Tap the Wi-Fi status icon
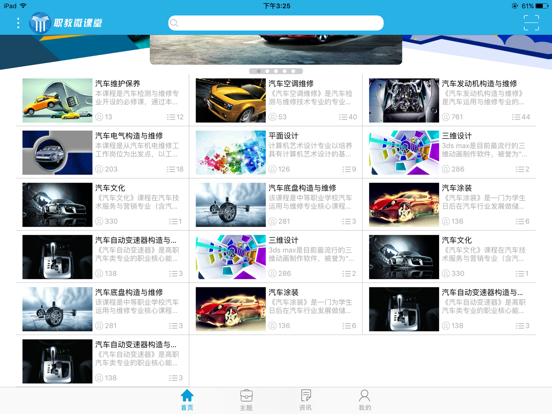This screenshot has height=414, width=552. [23, 6]
